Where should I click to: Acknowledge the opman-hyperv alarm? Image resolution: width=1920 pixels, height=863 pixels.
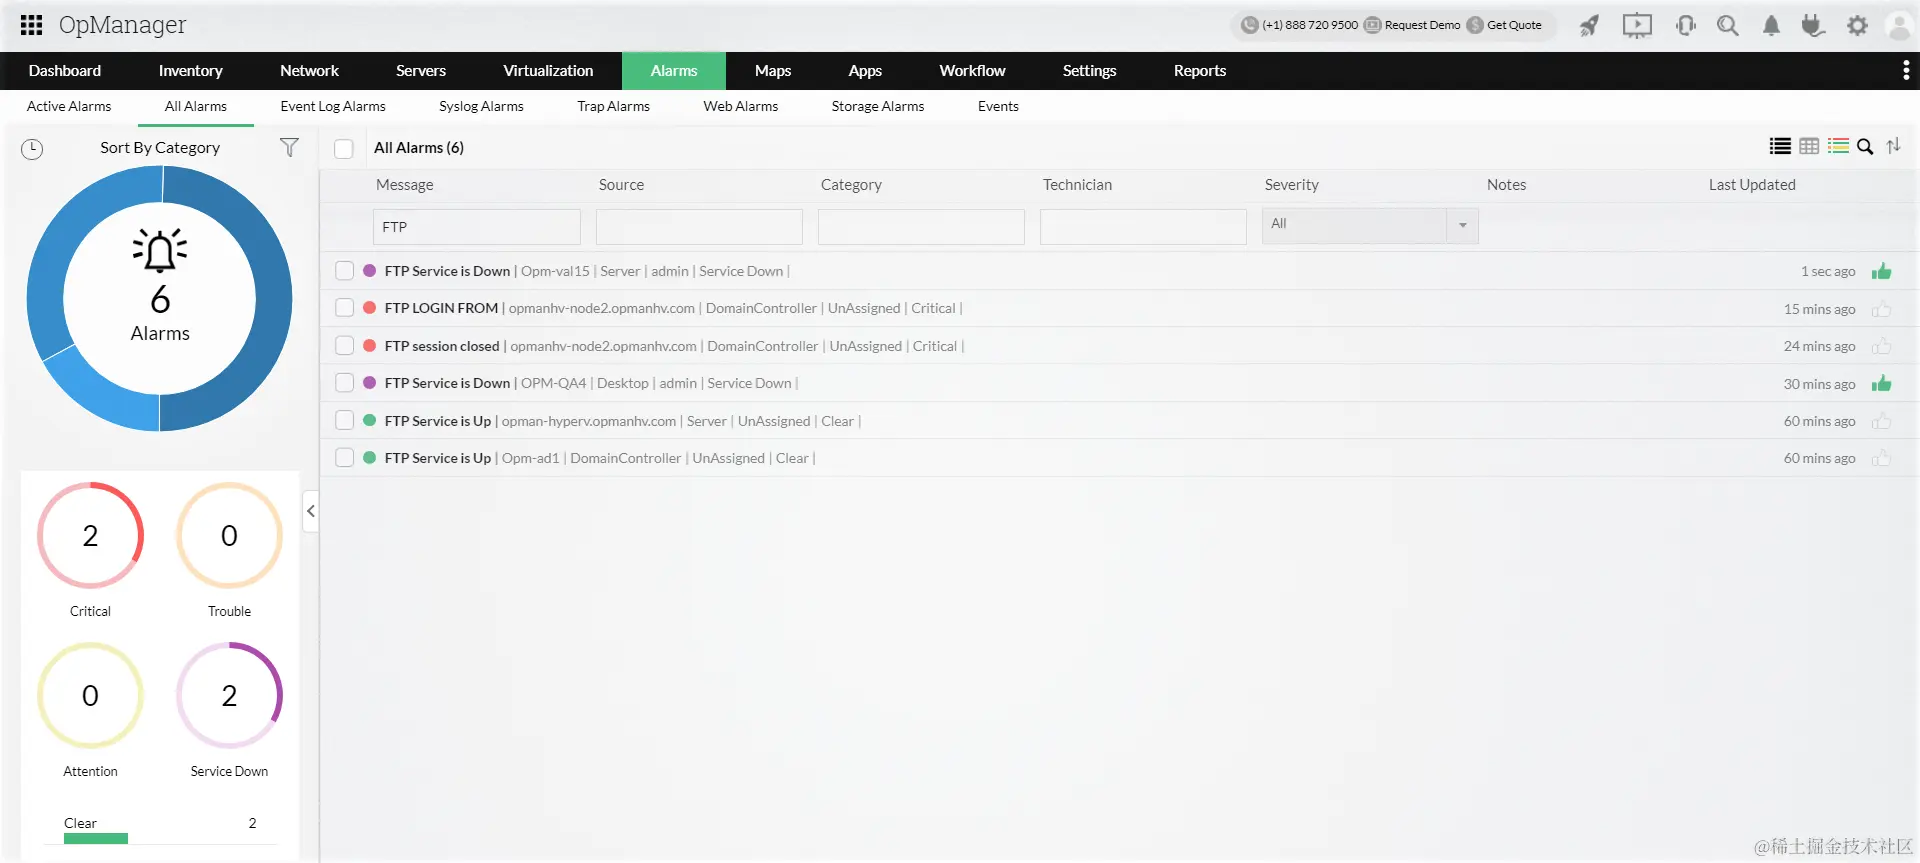1881,421
